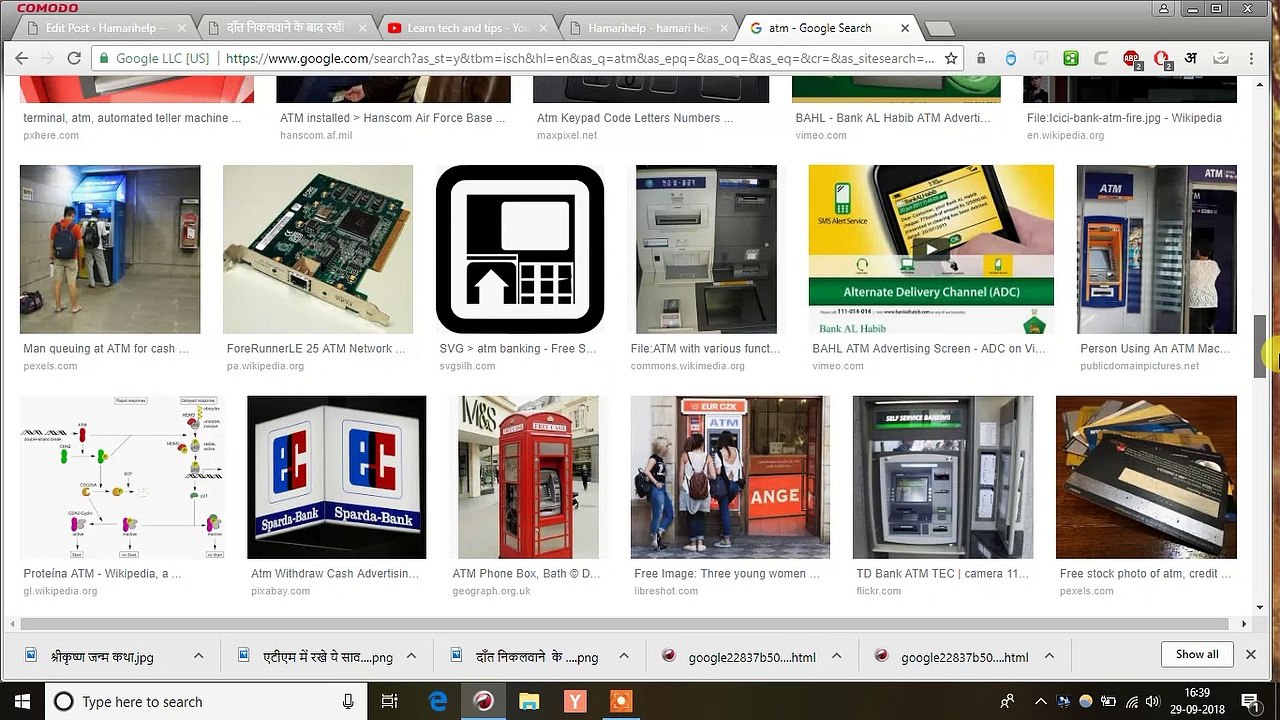Go back using browser back arrow
This screenshot has height=720, width=1280.
(x=22, y=59)
